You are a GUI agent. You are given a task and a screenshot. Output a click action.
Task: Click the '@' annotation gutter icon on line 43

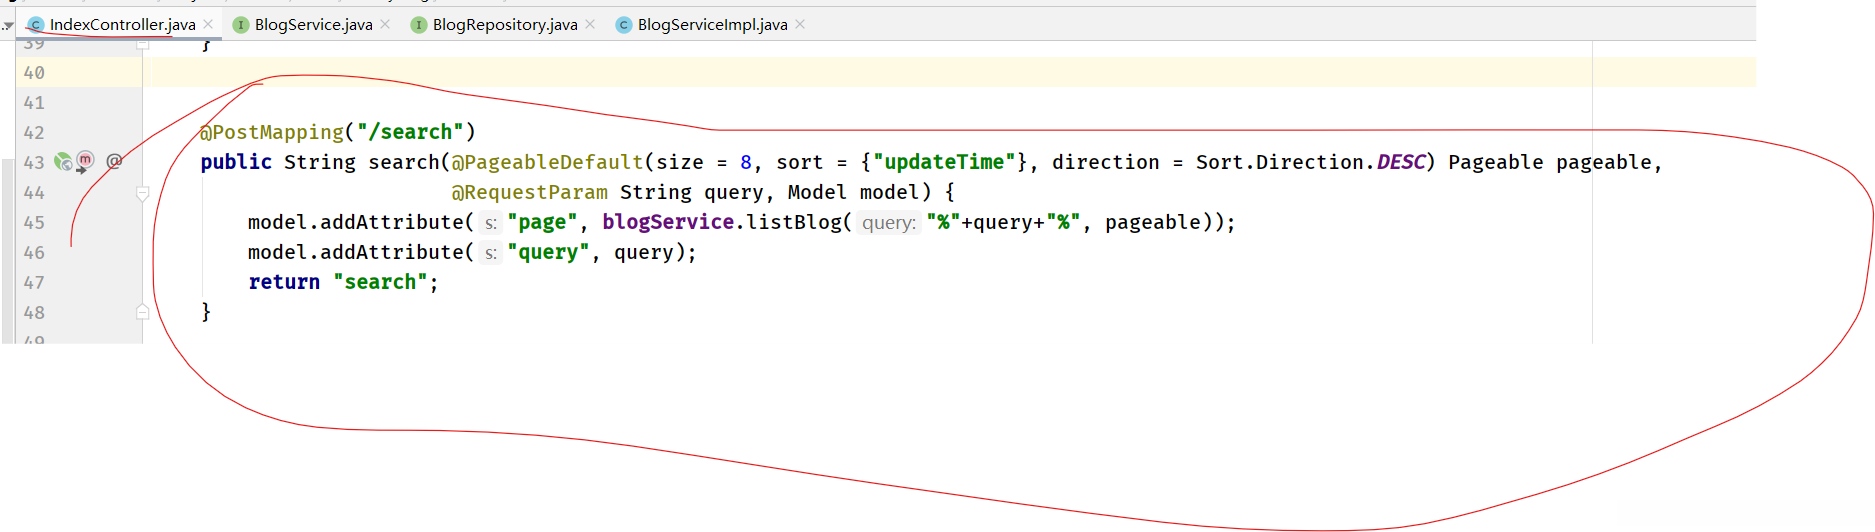pos(114,161)
